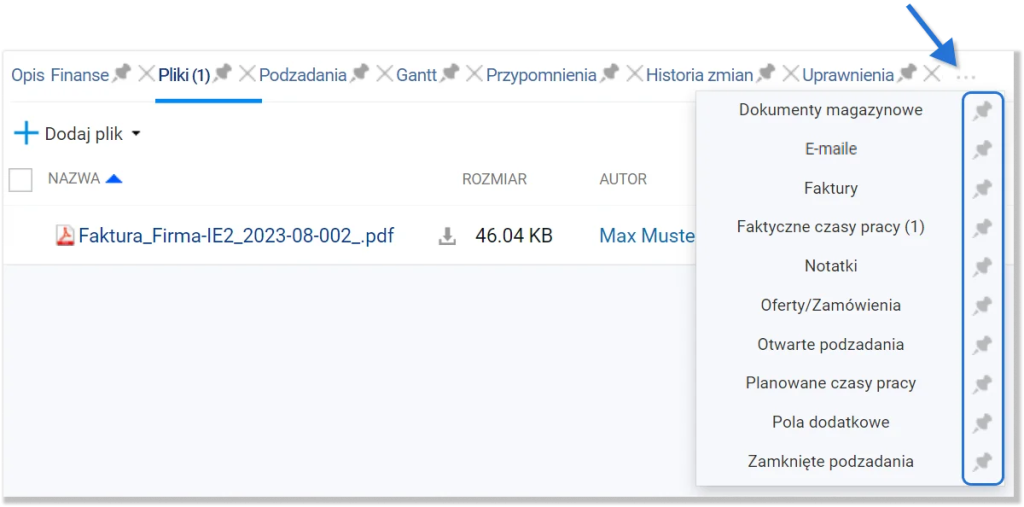Pin the Notatki entry to tabs
The width and height of the screenshot is (1024, 507).
pos(982,267)
